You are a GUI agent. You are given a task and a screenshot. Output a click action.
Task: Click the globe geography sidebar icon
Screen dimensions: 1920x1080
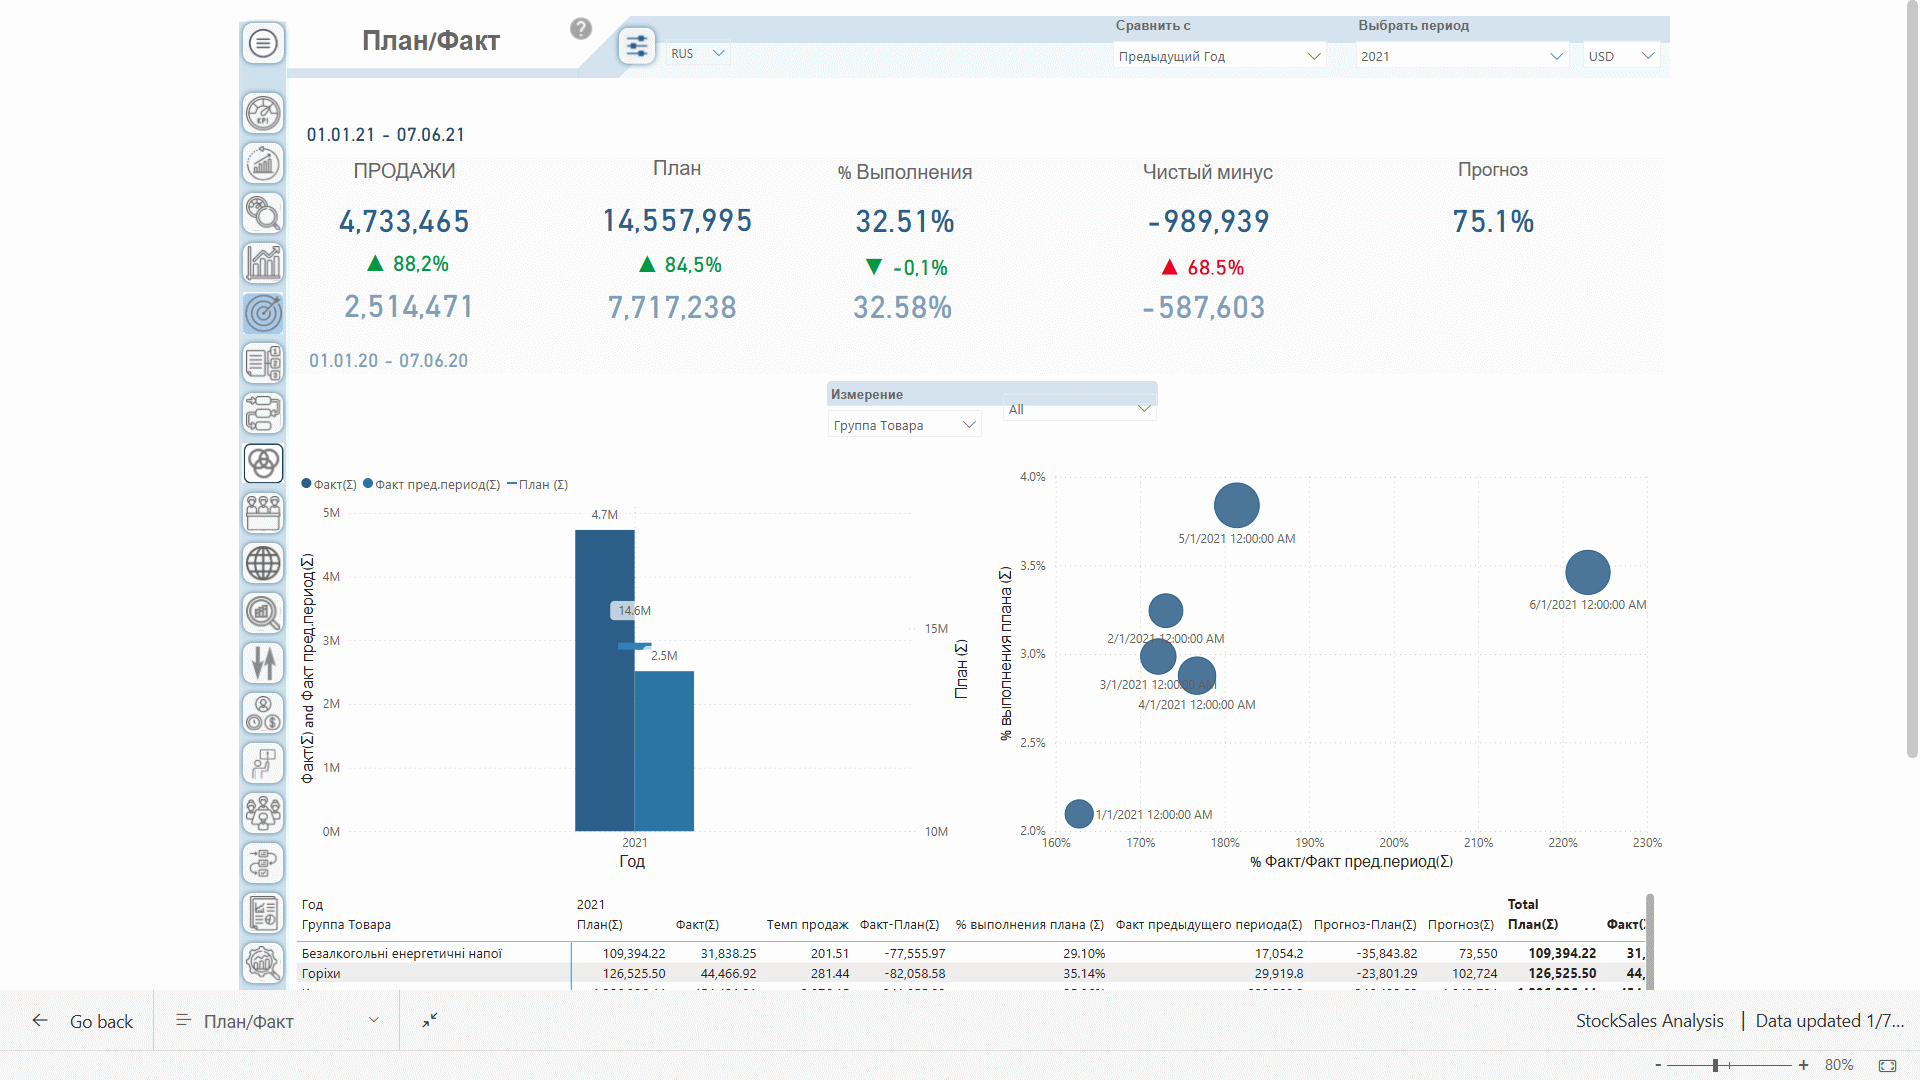(x=263, y=563)
